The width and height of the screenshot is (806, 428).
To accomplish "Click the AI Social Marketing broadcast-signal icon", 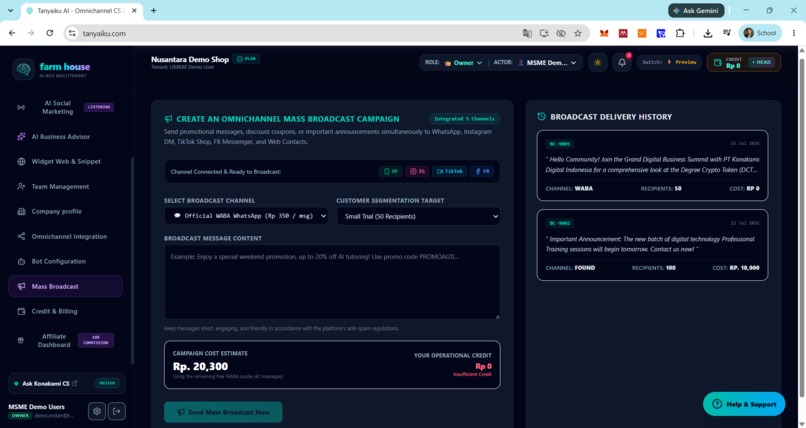I will (x=21, y=107).
